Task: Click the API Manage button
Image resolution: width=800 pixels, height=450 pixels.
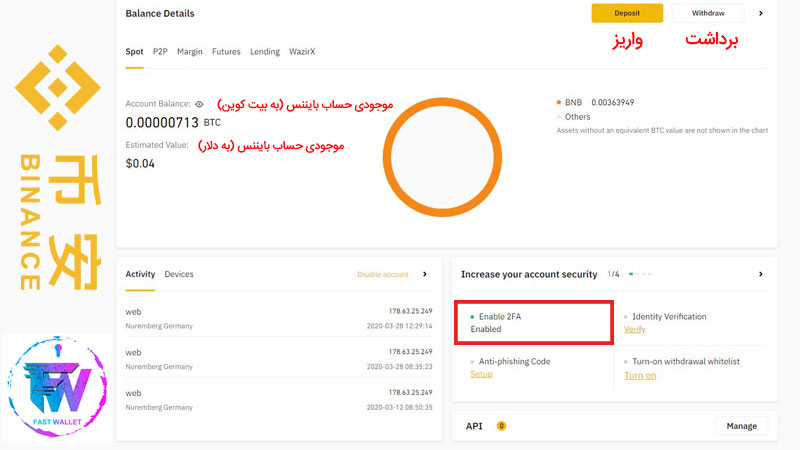Action: (741, 426)
